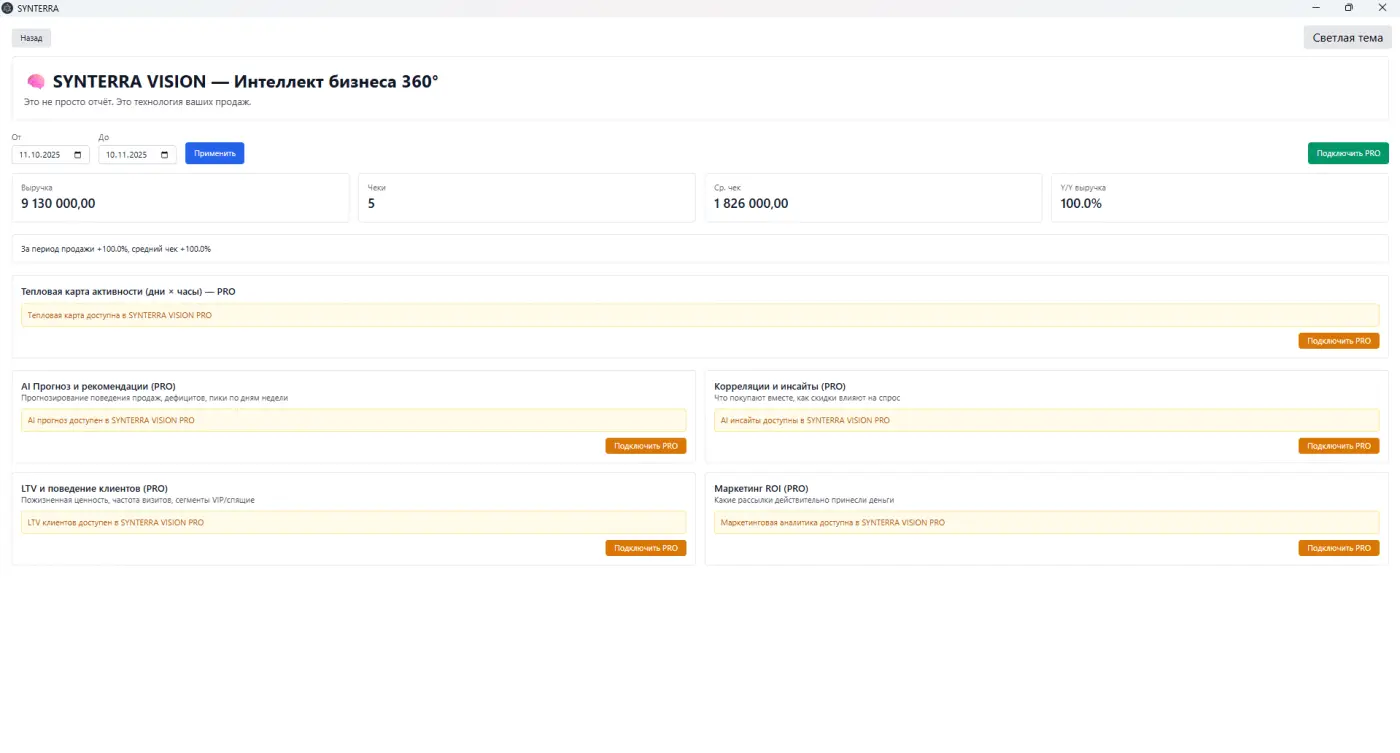Viewport: 1400px width, 753px height.
Task: Click Подключить PRO under AI Прогноз и рекомендации
Action: pos(645,446)
